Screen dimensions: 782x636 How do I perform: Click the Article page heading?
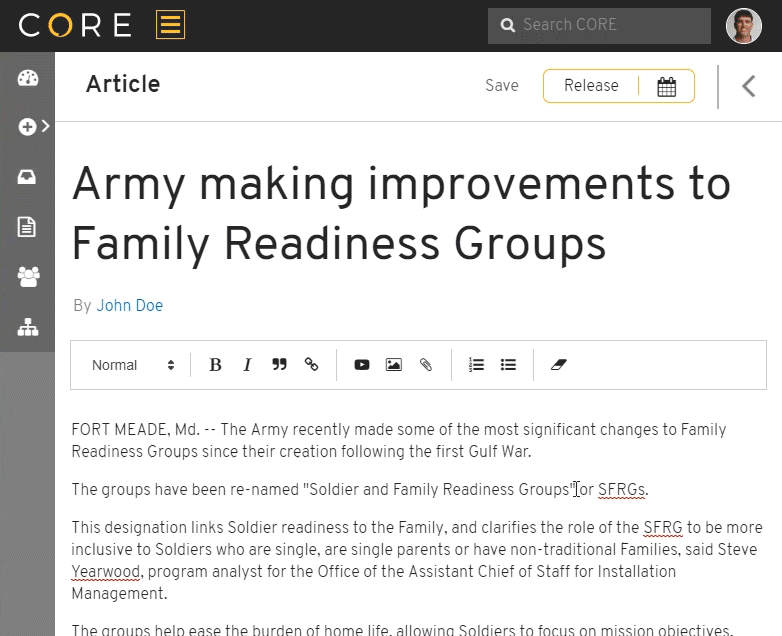[123, 84]
